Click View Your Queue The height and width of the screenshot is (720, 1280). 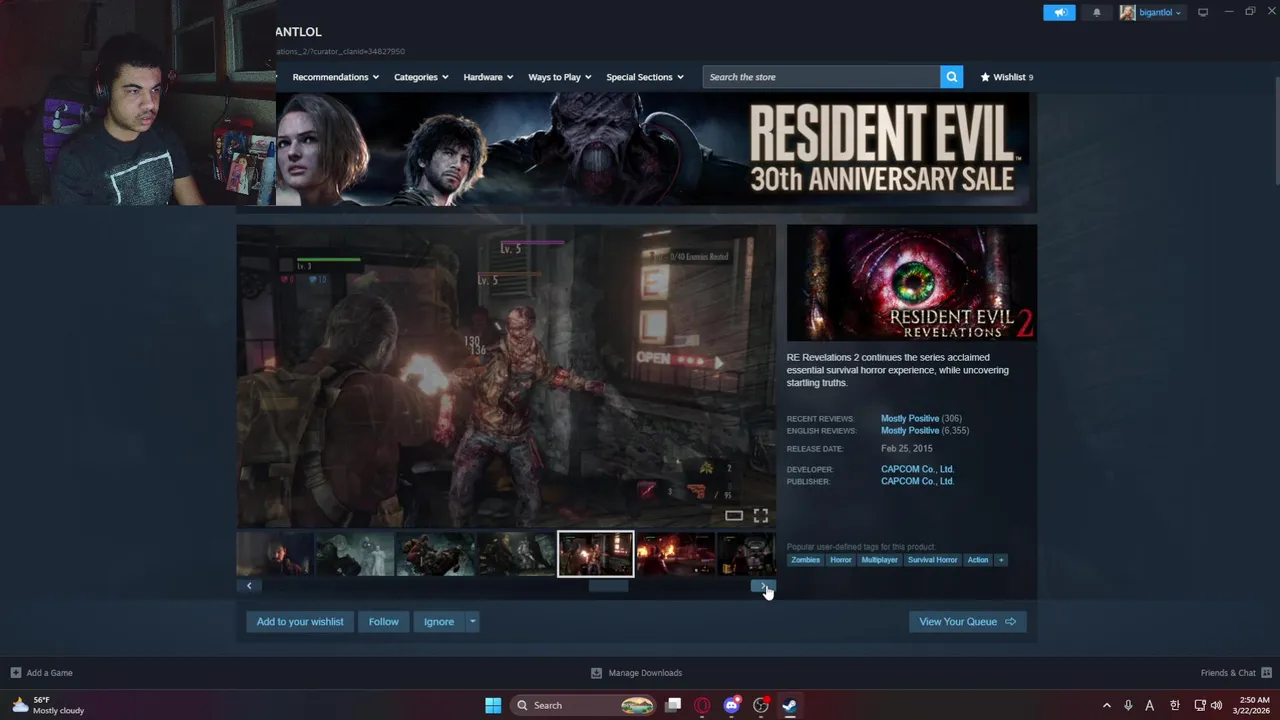coord(967,622)
